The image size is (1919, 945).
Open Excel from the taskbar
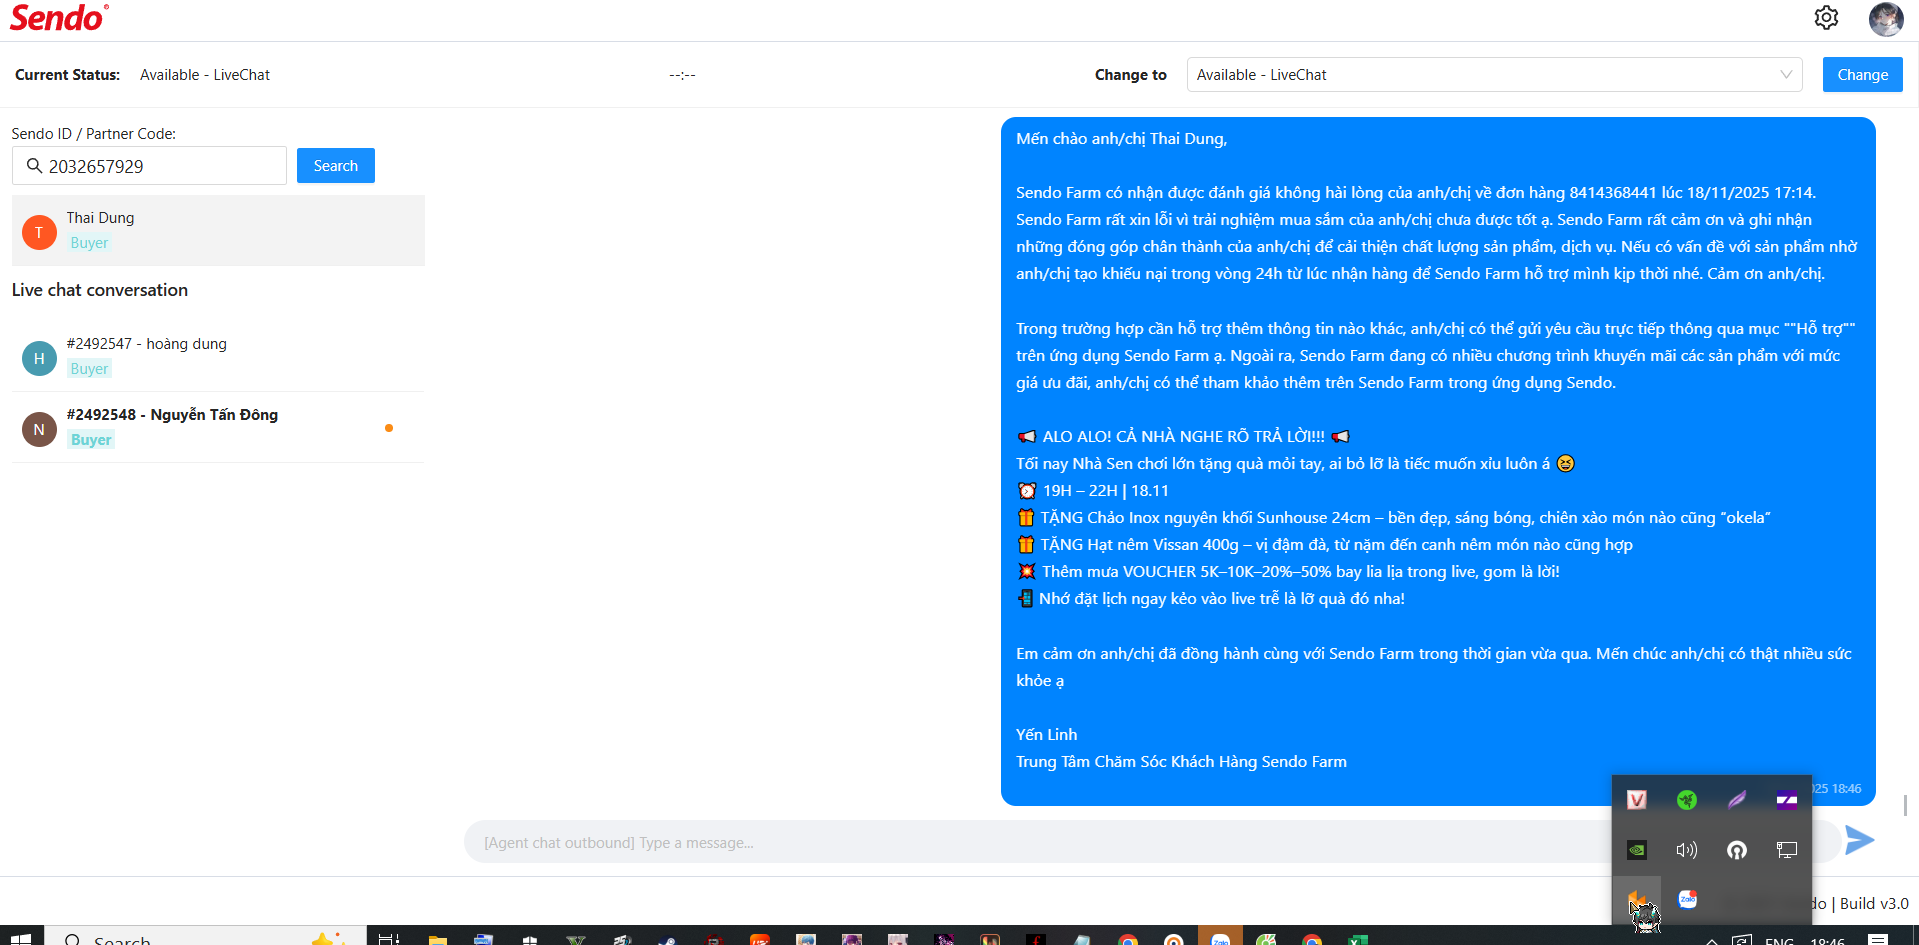1357,938
